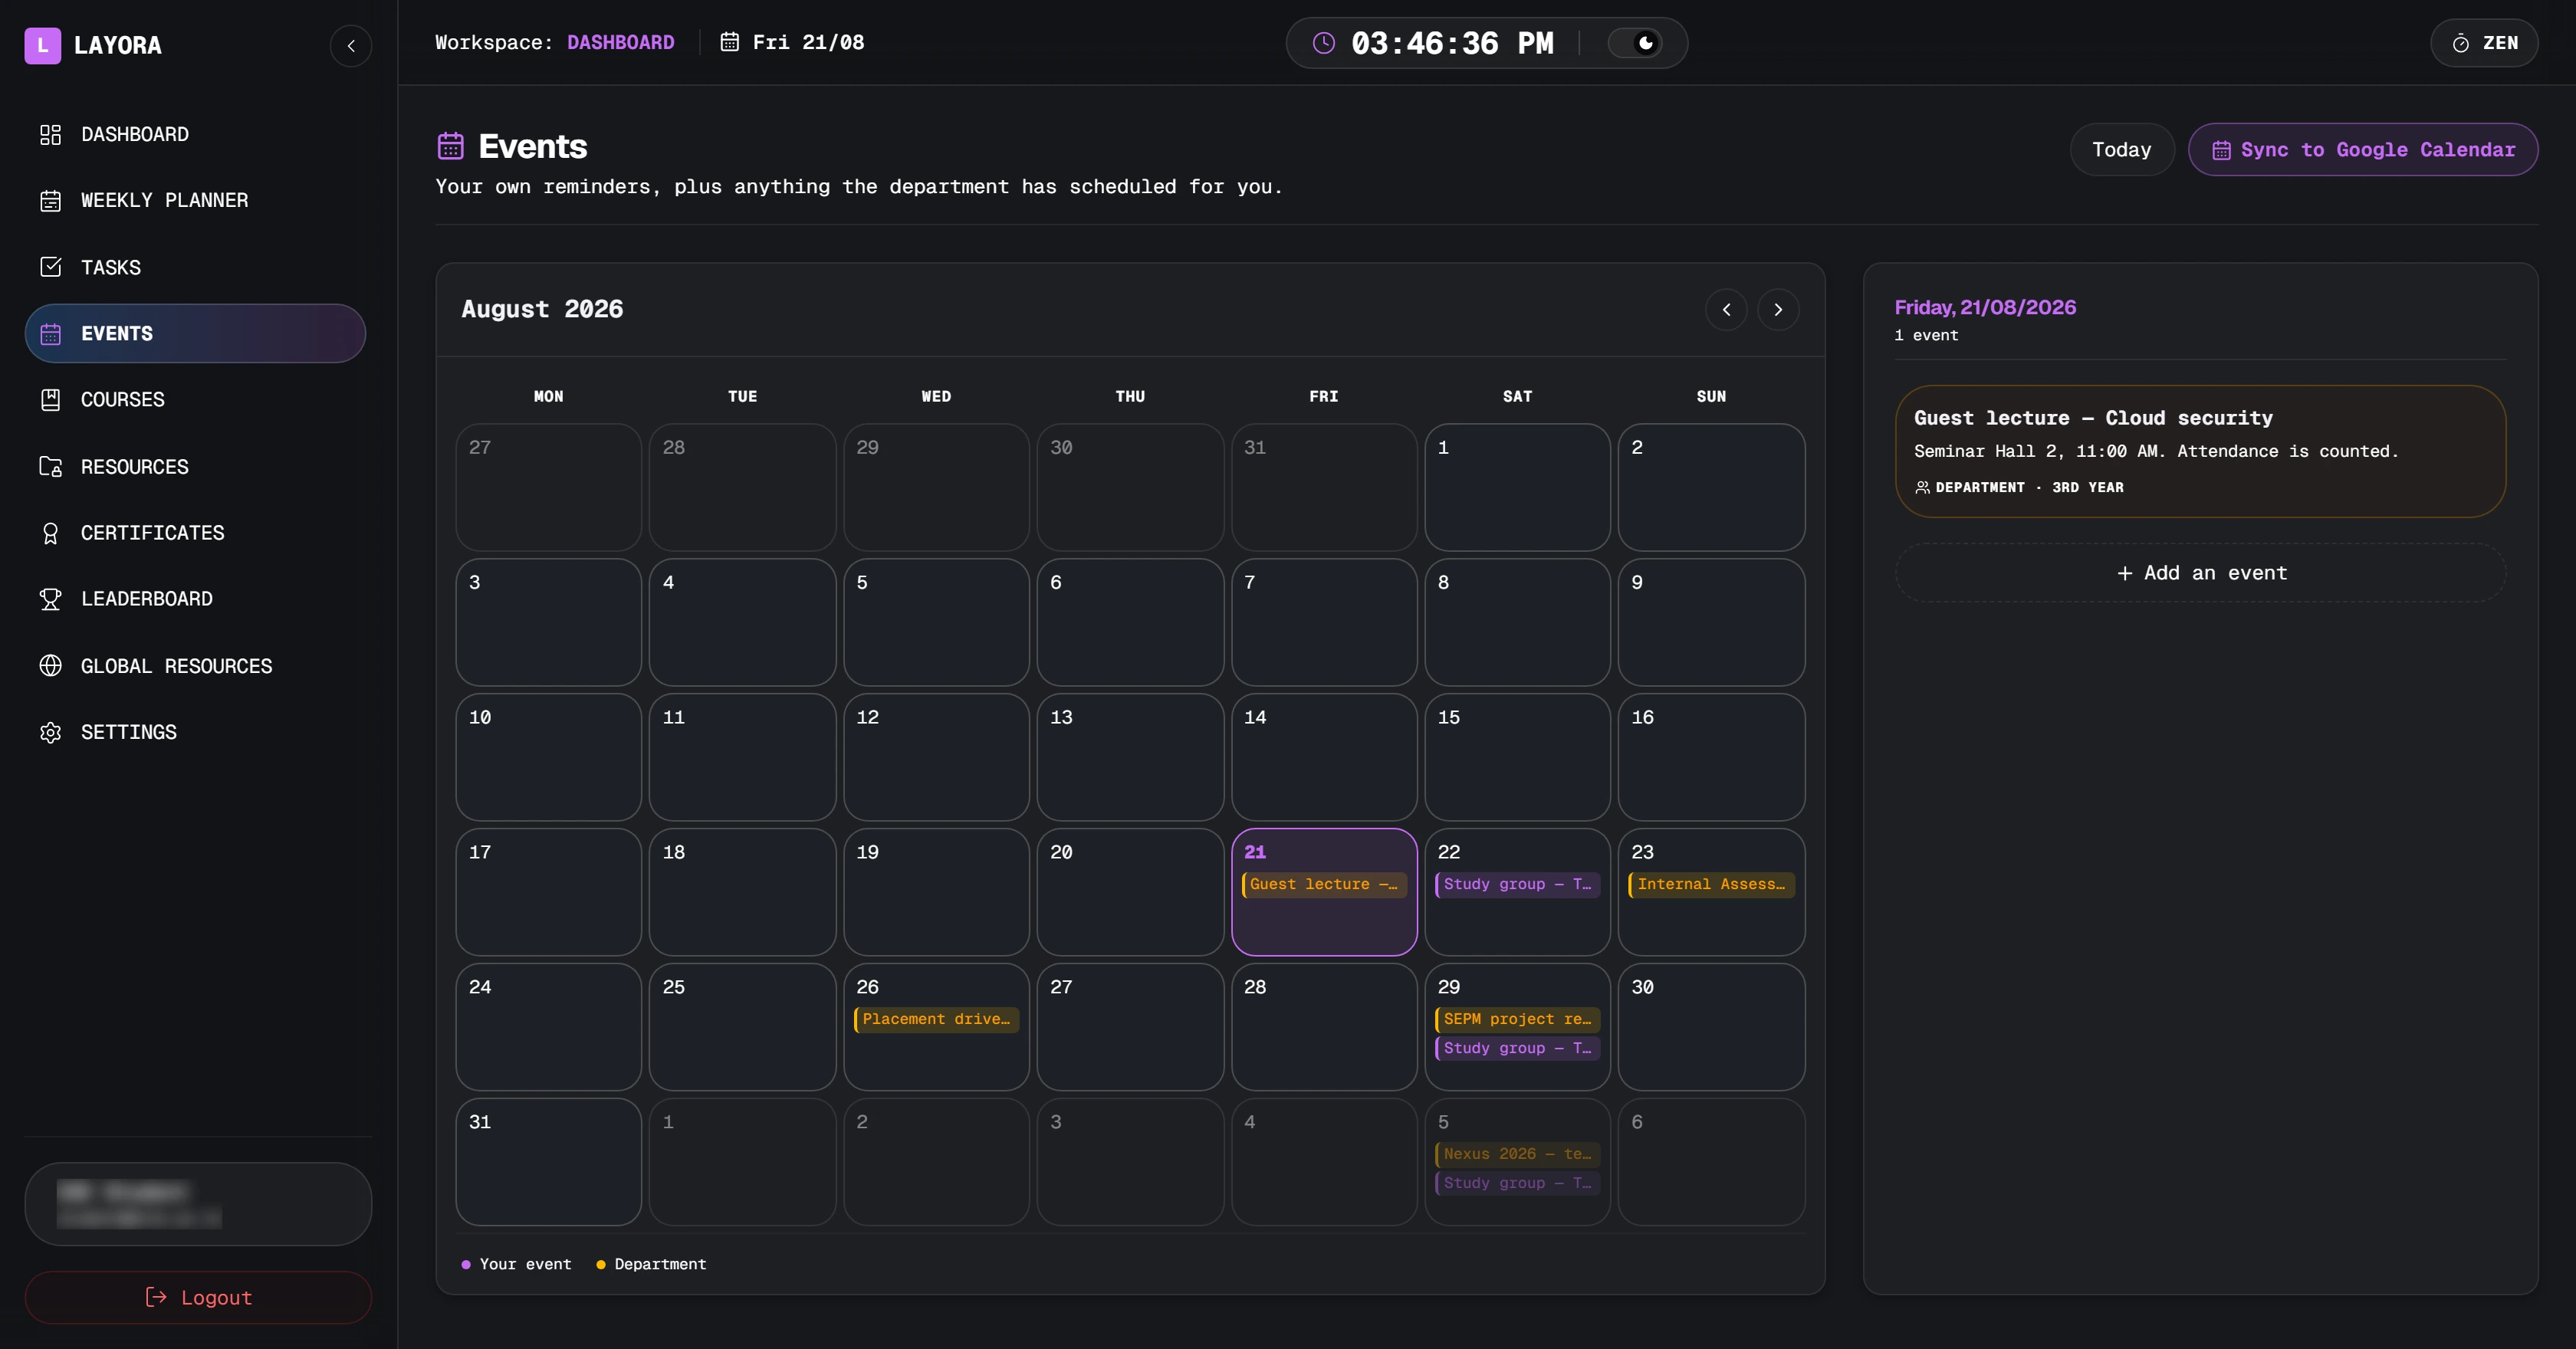Screen dimensions: 2576x1349
Task: Click the Resources folder icon
Action: coord(50,467)
